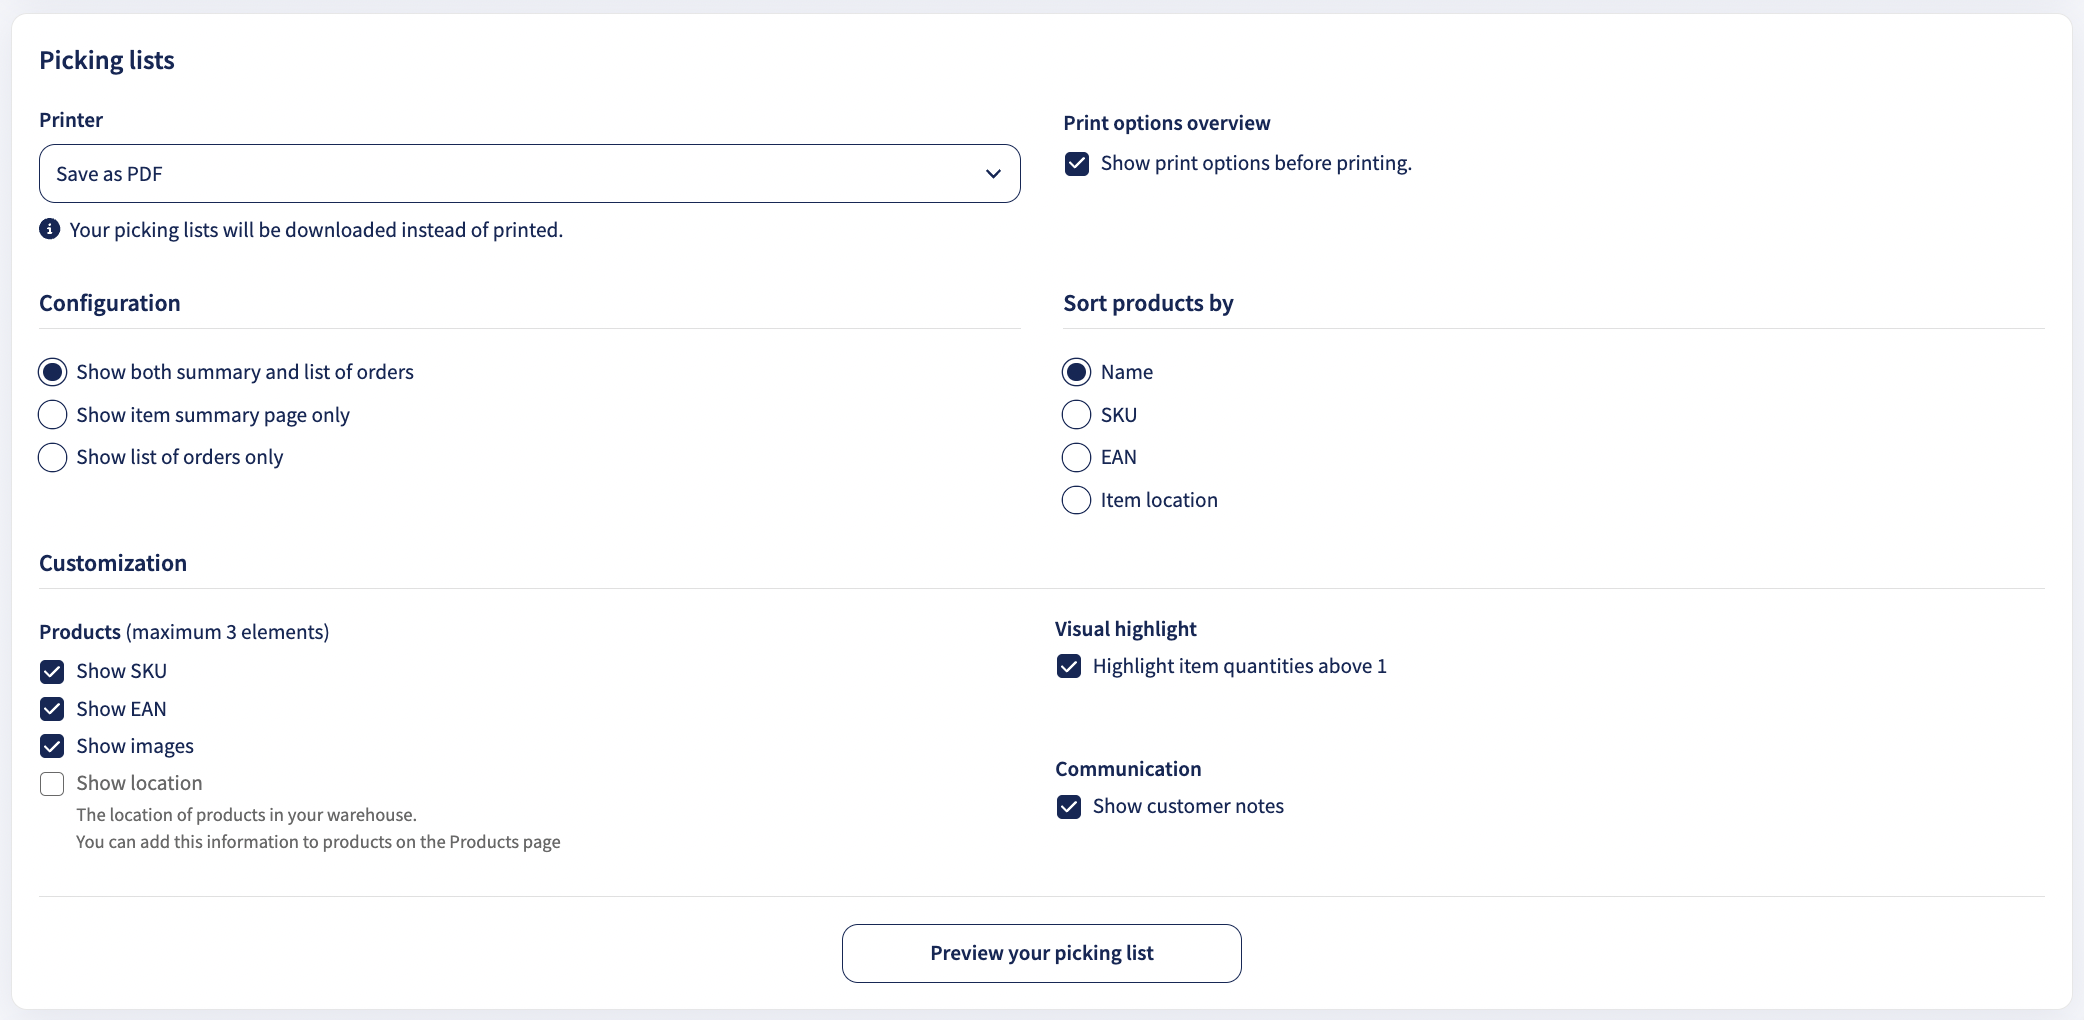
Task: Sort products by Item location
Action: (1076, 500)
